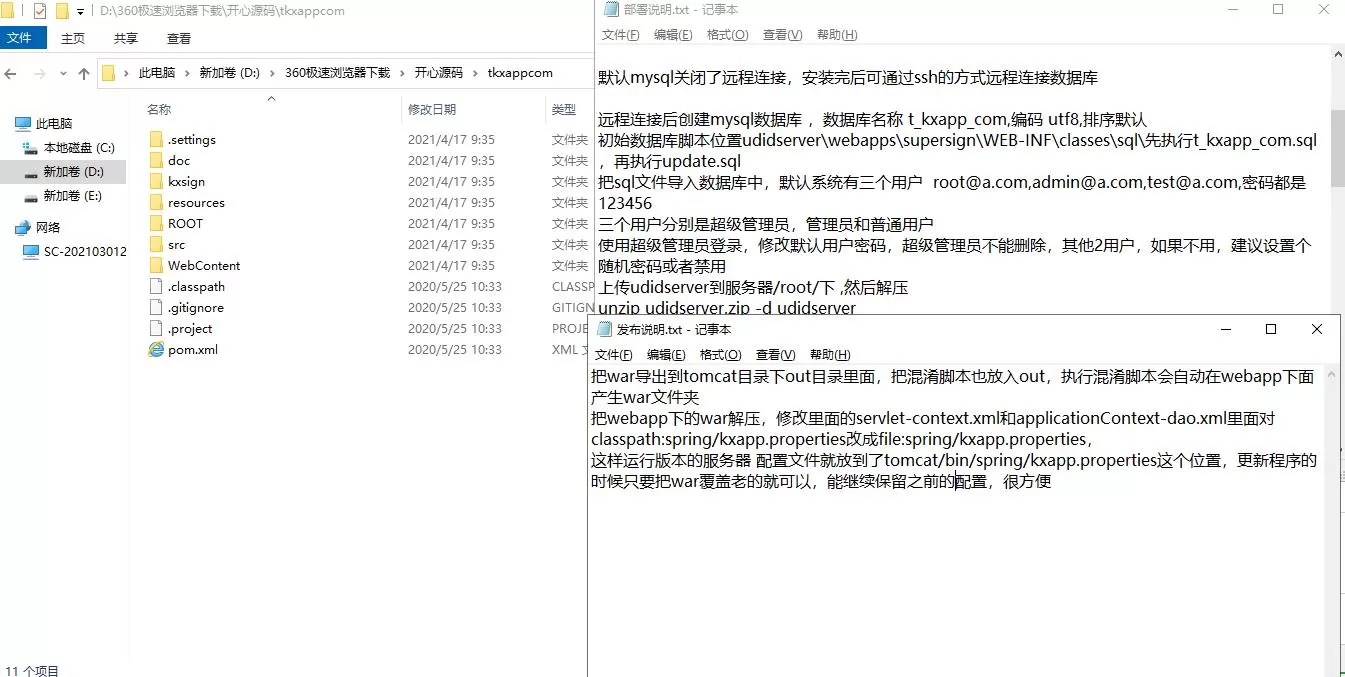Click the 网络 network icon in sidebar
The width and height of the screenshot is (1345, 677).
tap(23, 227)
